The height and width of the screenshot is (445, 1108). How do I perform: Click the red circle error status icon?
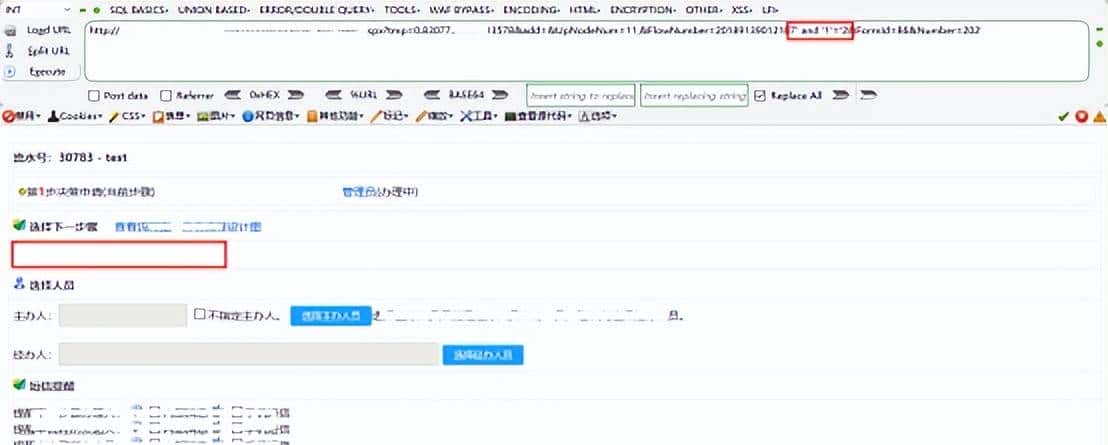(x=1081, y=117)
